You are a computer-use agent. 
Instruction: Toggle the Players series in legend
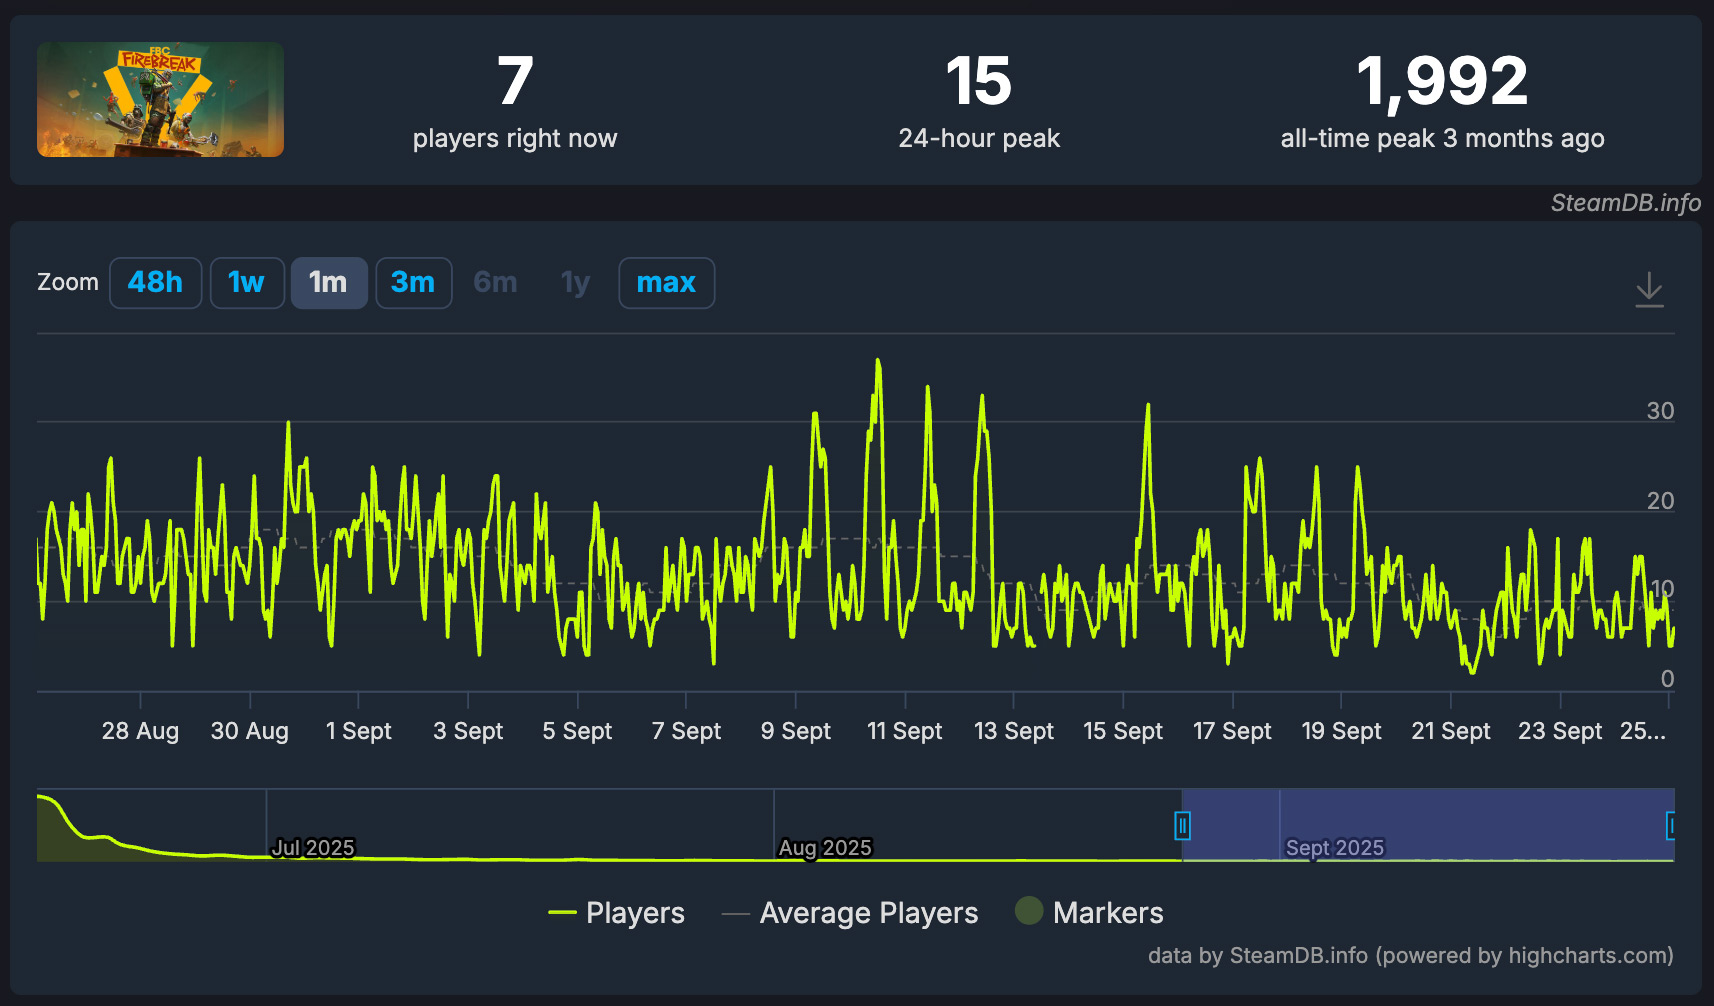click(617, 913)
